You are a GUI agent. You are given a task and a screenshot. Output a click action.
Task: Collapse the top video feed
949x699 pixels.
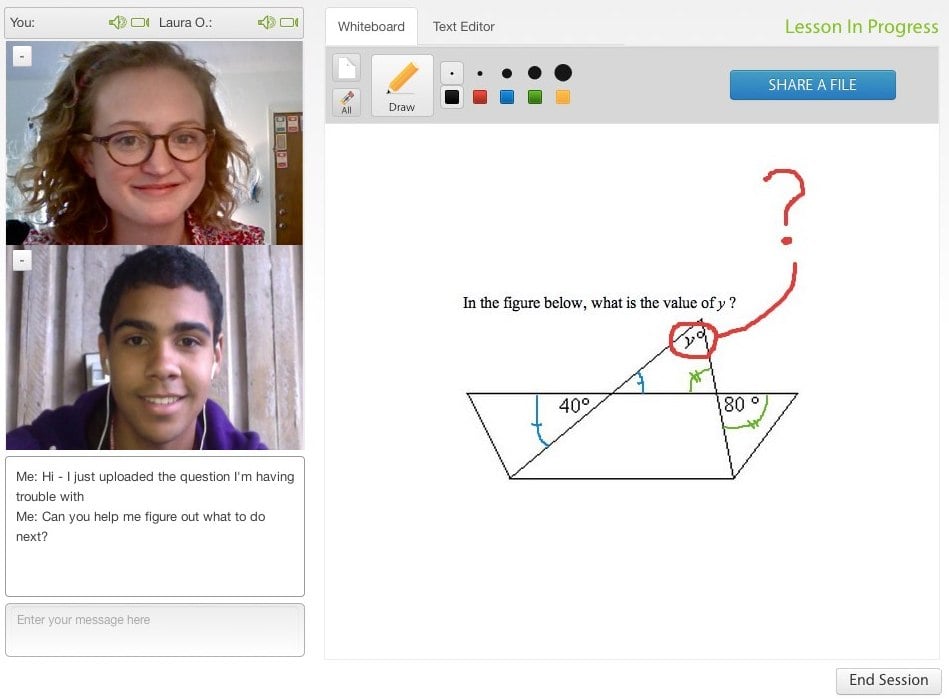22,57
